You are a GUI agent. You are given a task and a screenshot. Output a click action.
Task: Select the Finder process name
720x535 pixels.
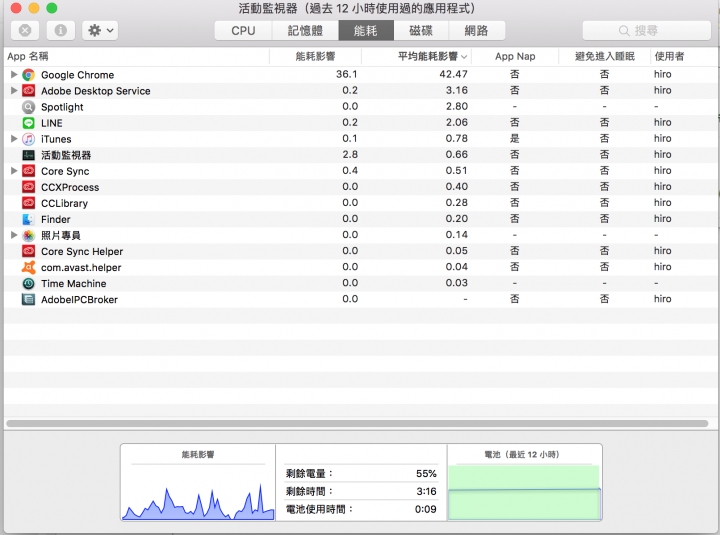[56, 219]
